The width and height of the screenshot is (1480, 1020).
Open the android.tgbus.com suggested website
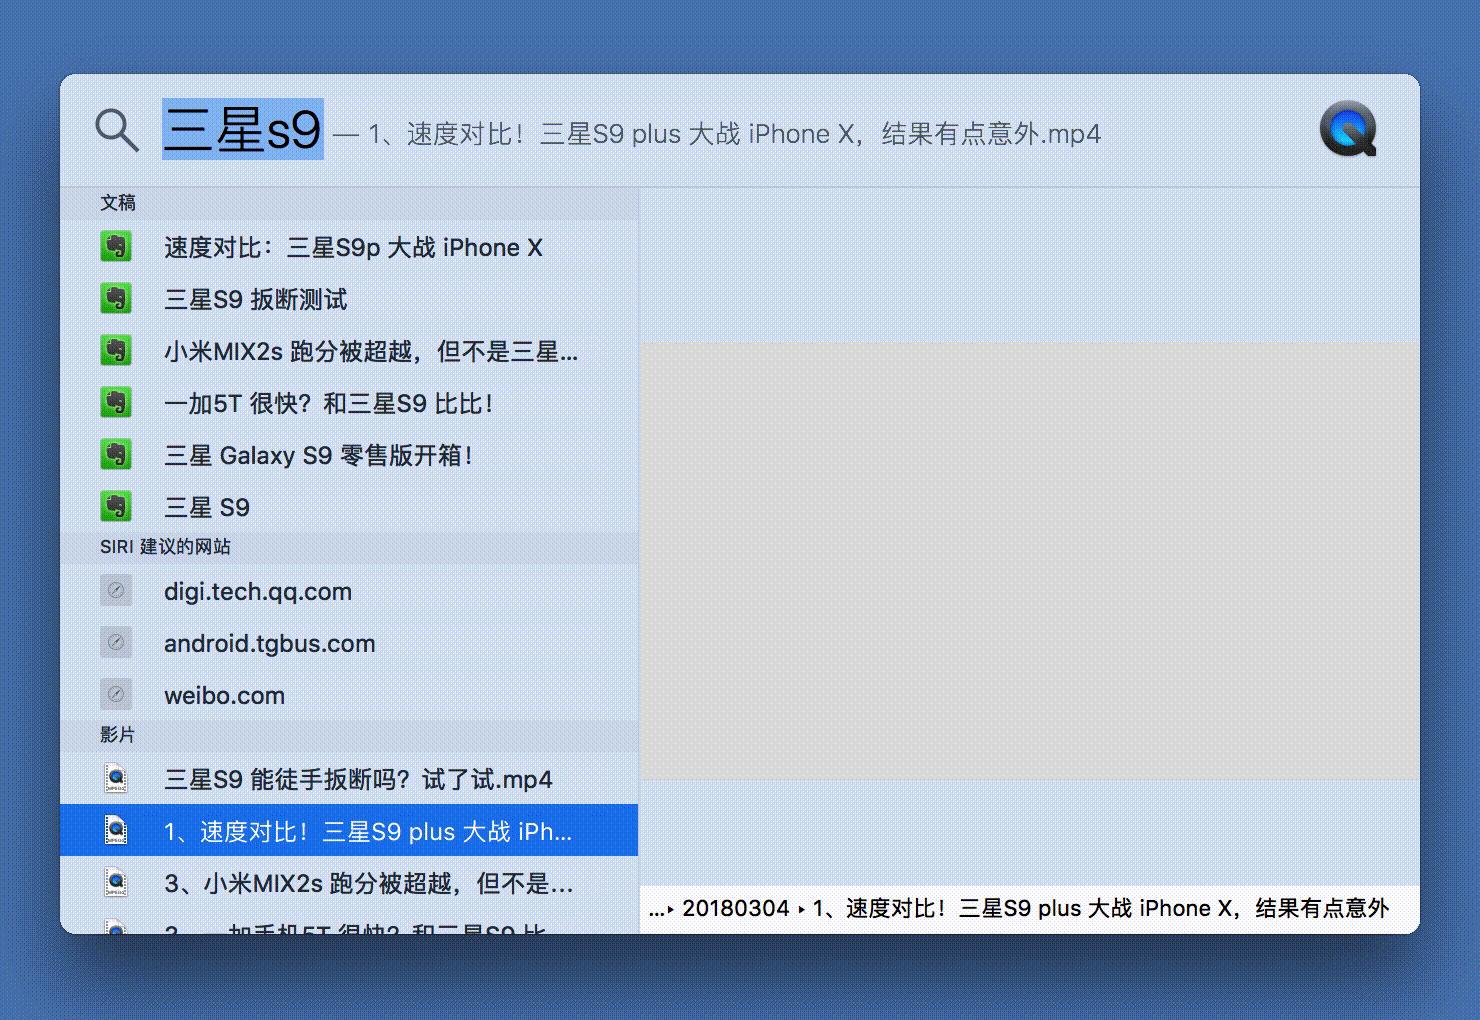tap(269, 643)
